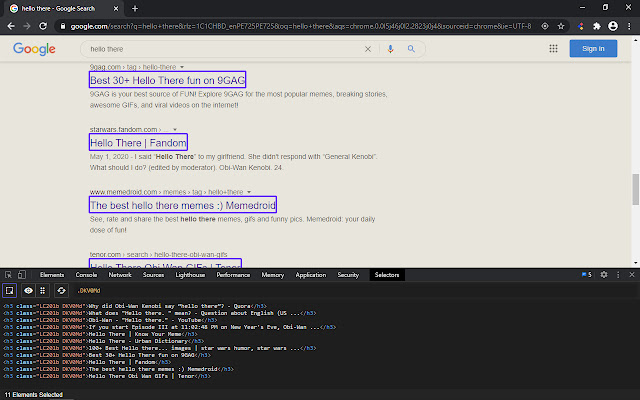This screenshot has height=400, width=640.
Task: Clear the Google search box with the X
Action: [x=368, y=49]
